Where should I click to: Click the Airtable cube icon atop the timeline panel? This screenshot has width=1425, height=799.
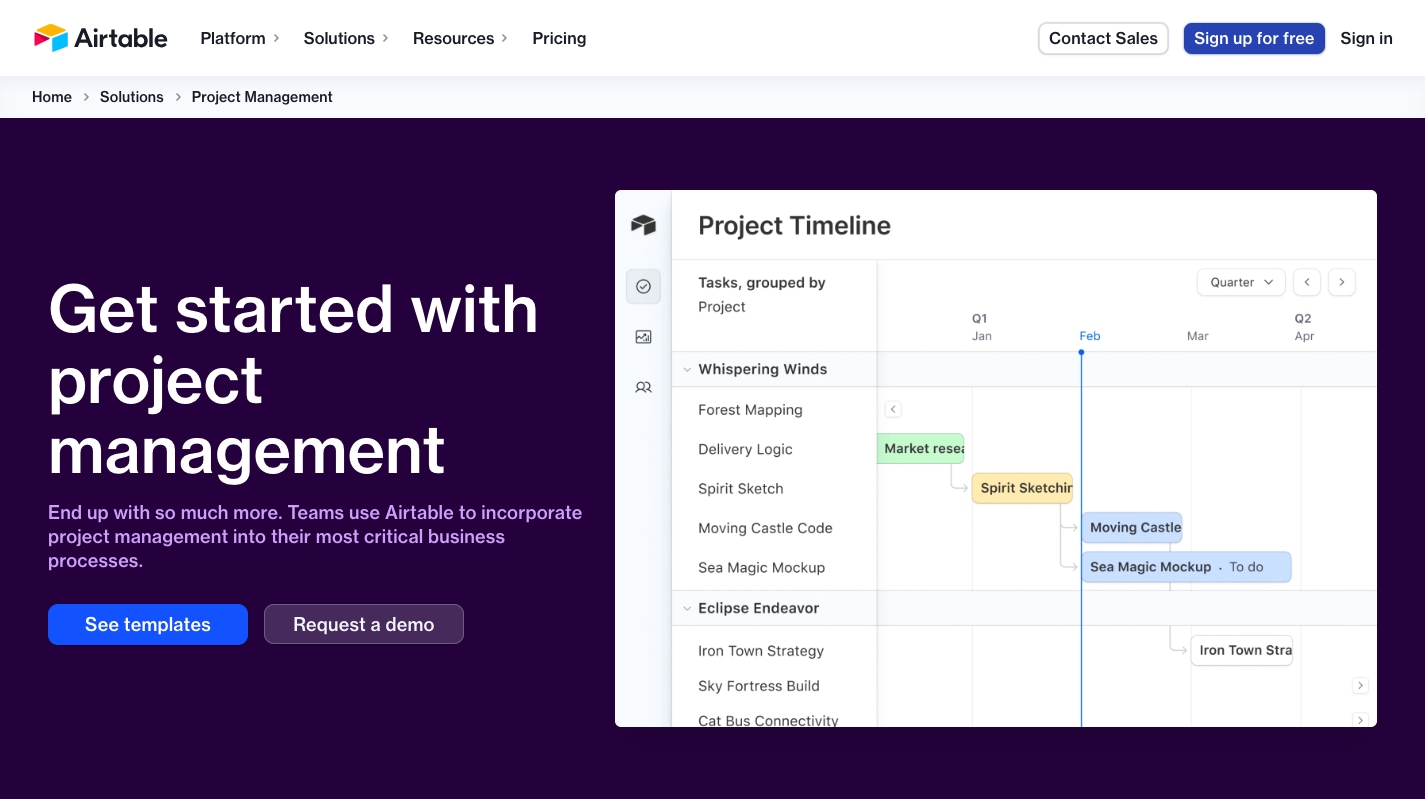643,225
